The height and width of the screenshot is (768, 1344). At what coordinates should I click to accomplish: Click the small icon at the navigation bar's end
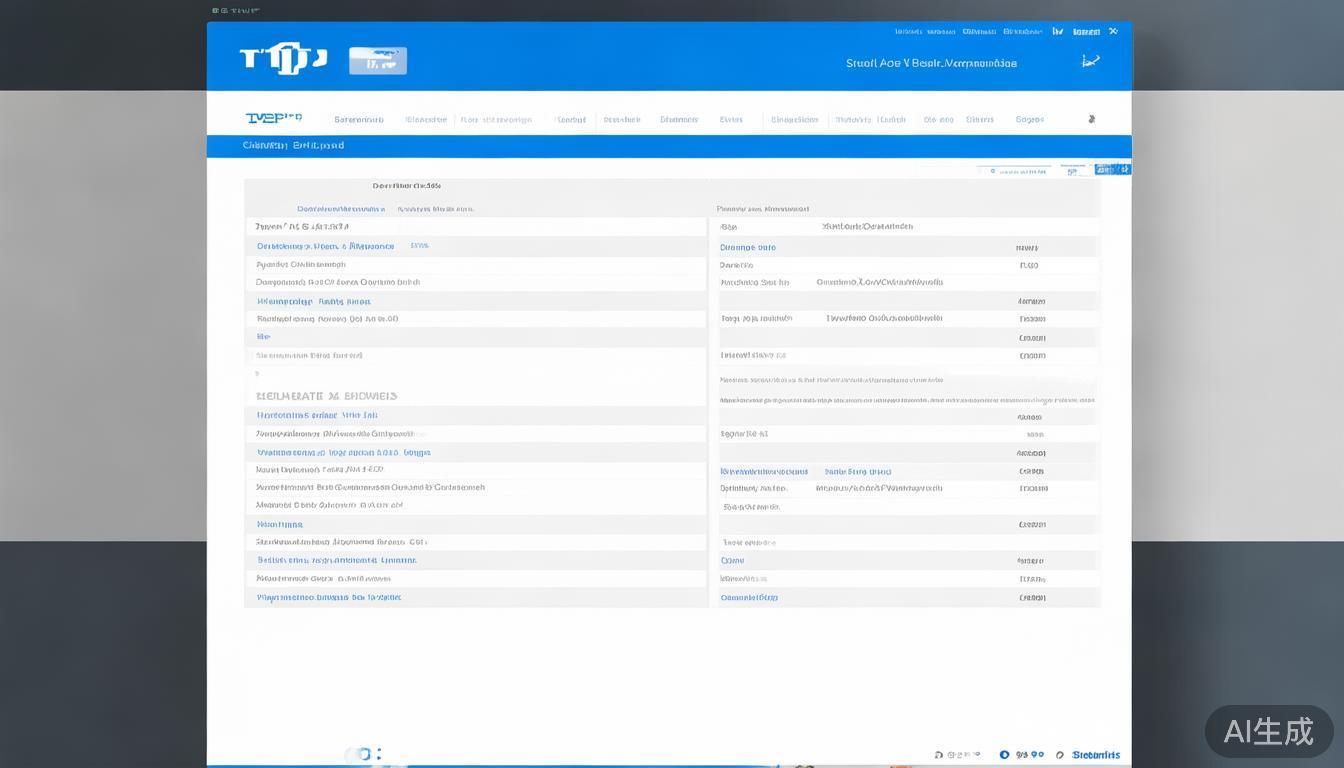pyautogui.click(x=1091, y=119)
